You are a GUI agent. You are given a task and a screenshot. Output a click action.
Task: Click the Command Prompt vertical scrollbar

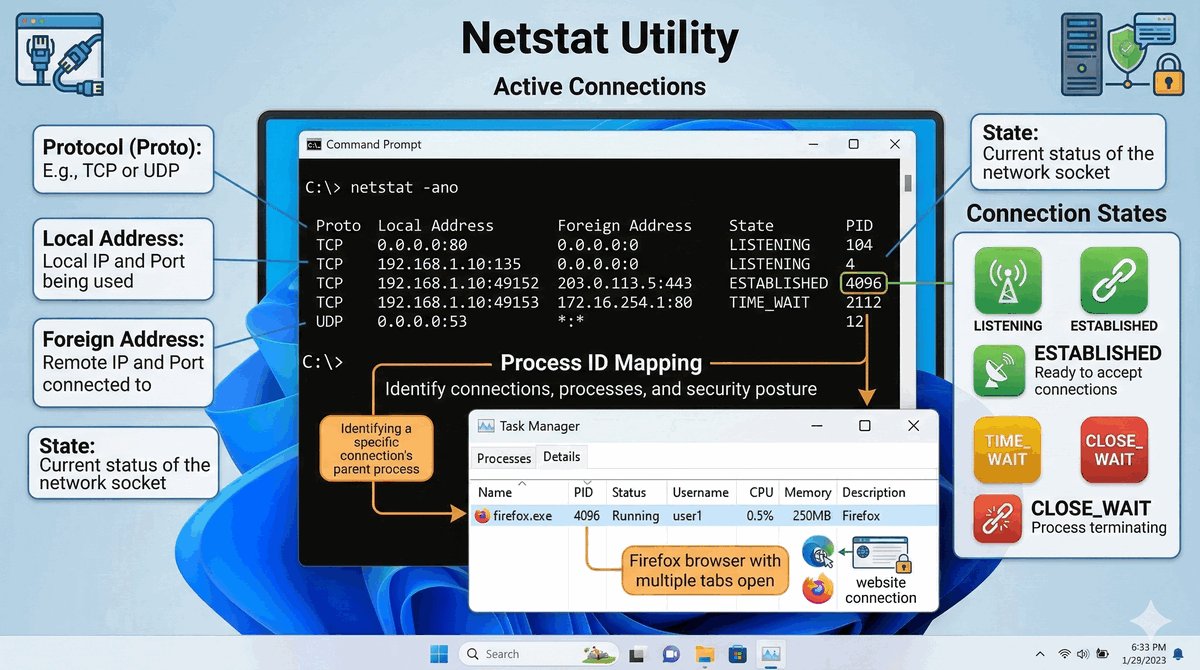(908, 300)
